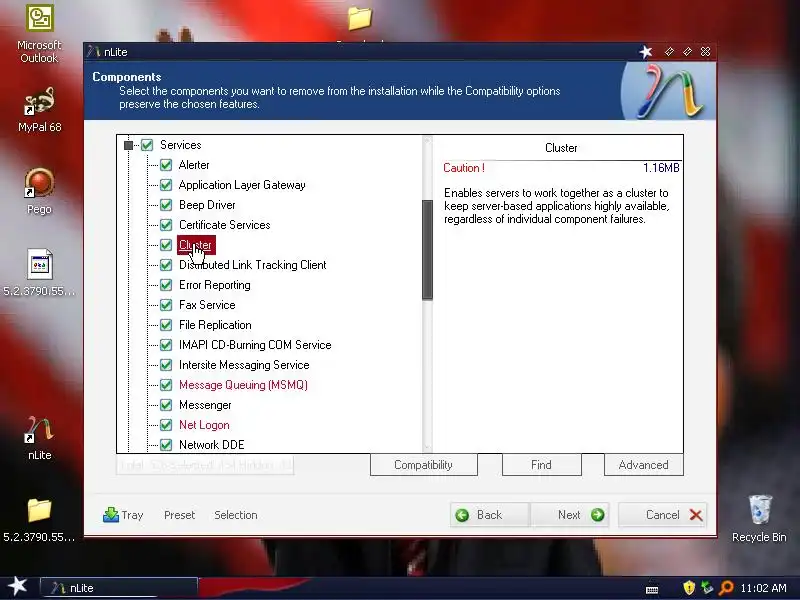Click the Compatibility button
This screenshot has height=600, width=800.
point(423,465)
